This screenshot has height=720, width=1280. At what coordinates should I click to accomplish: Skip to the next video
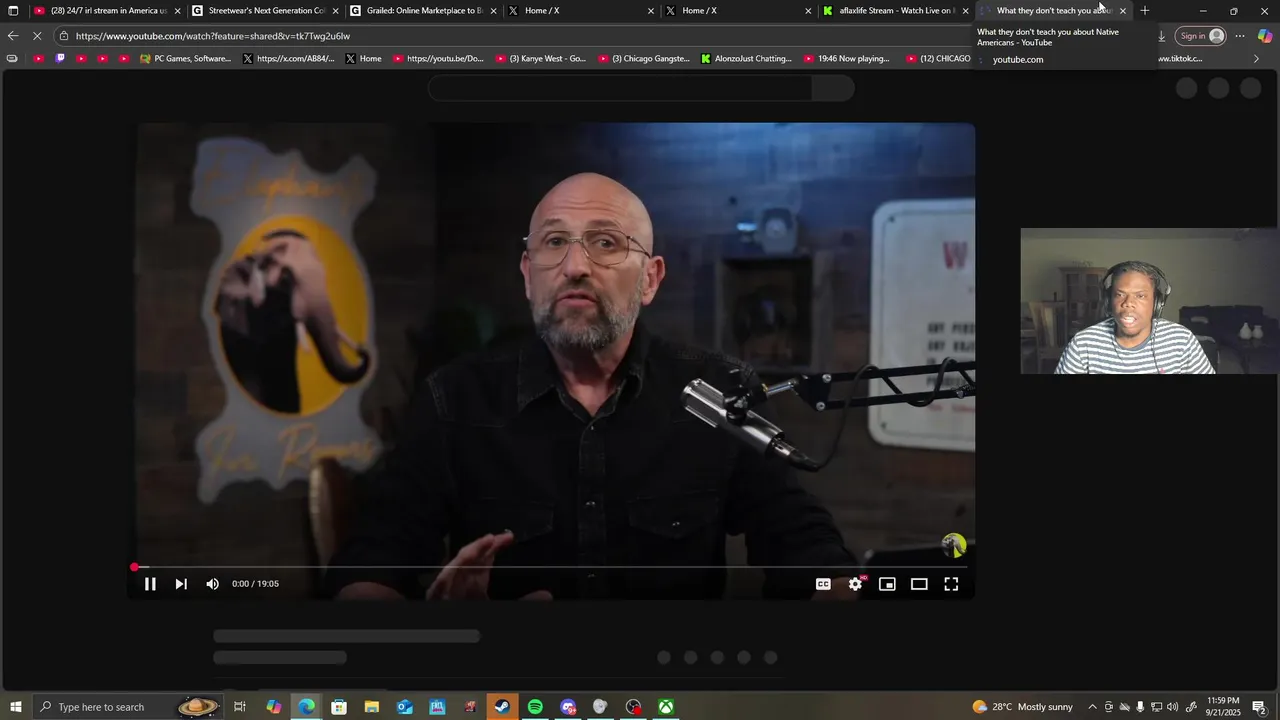pyautogui.click(x=181, y=584)
